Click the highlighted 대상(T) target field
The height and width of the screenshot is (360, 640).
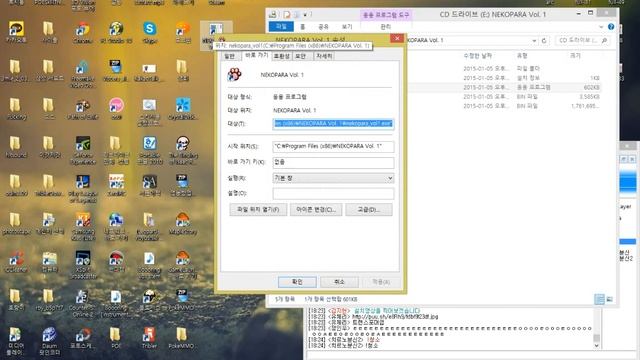[x=333, y=124]
